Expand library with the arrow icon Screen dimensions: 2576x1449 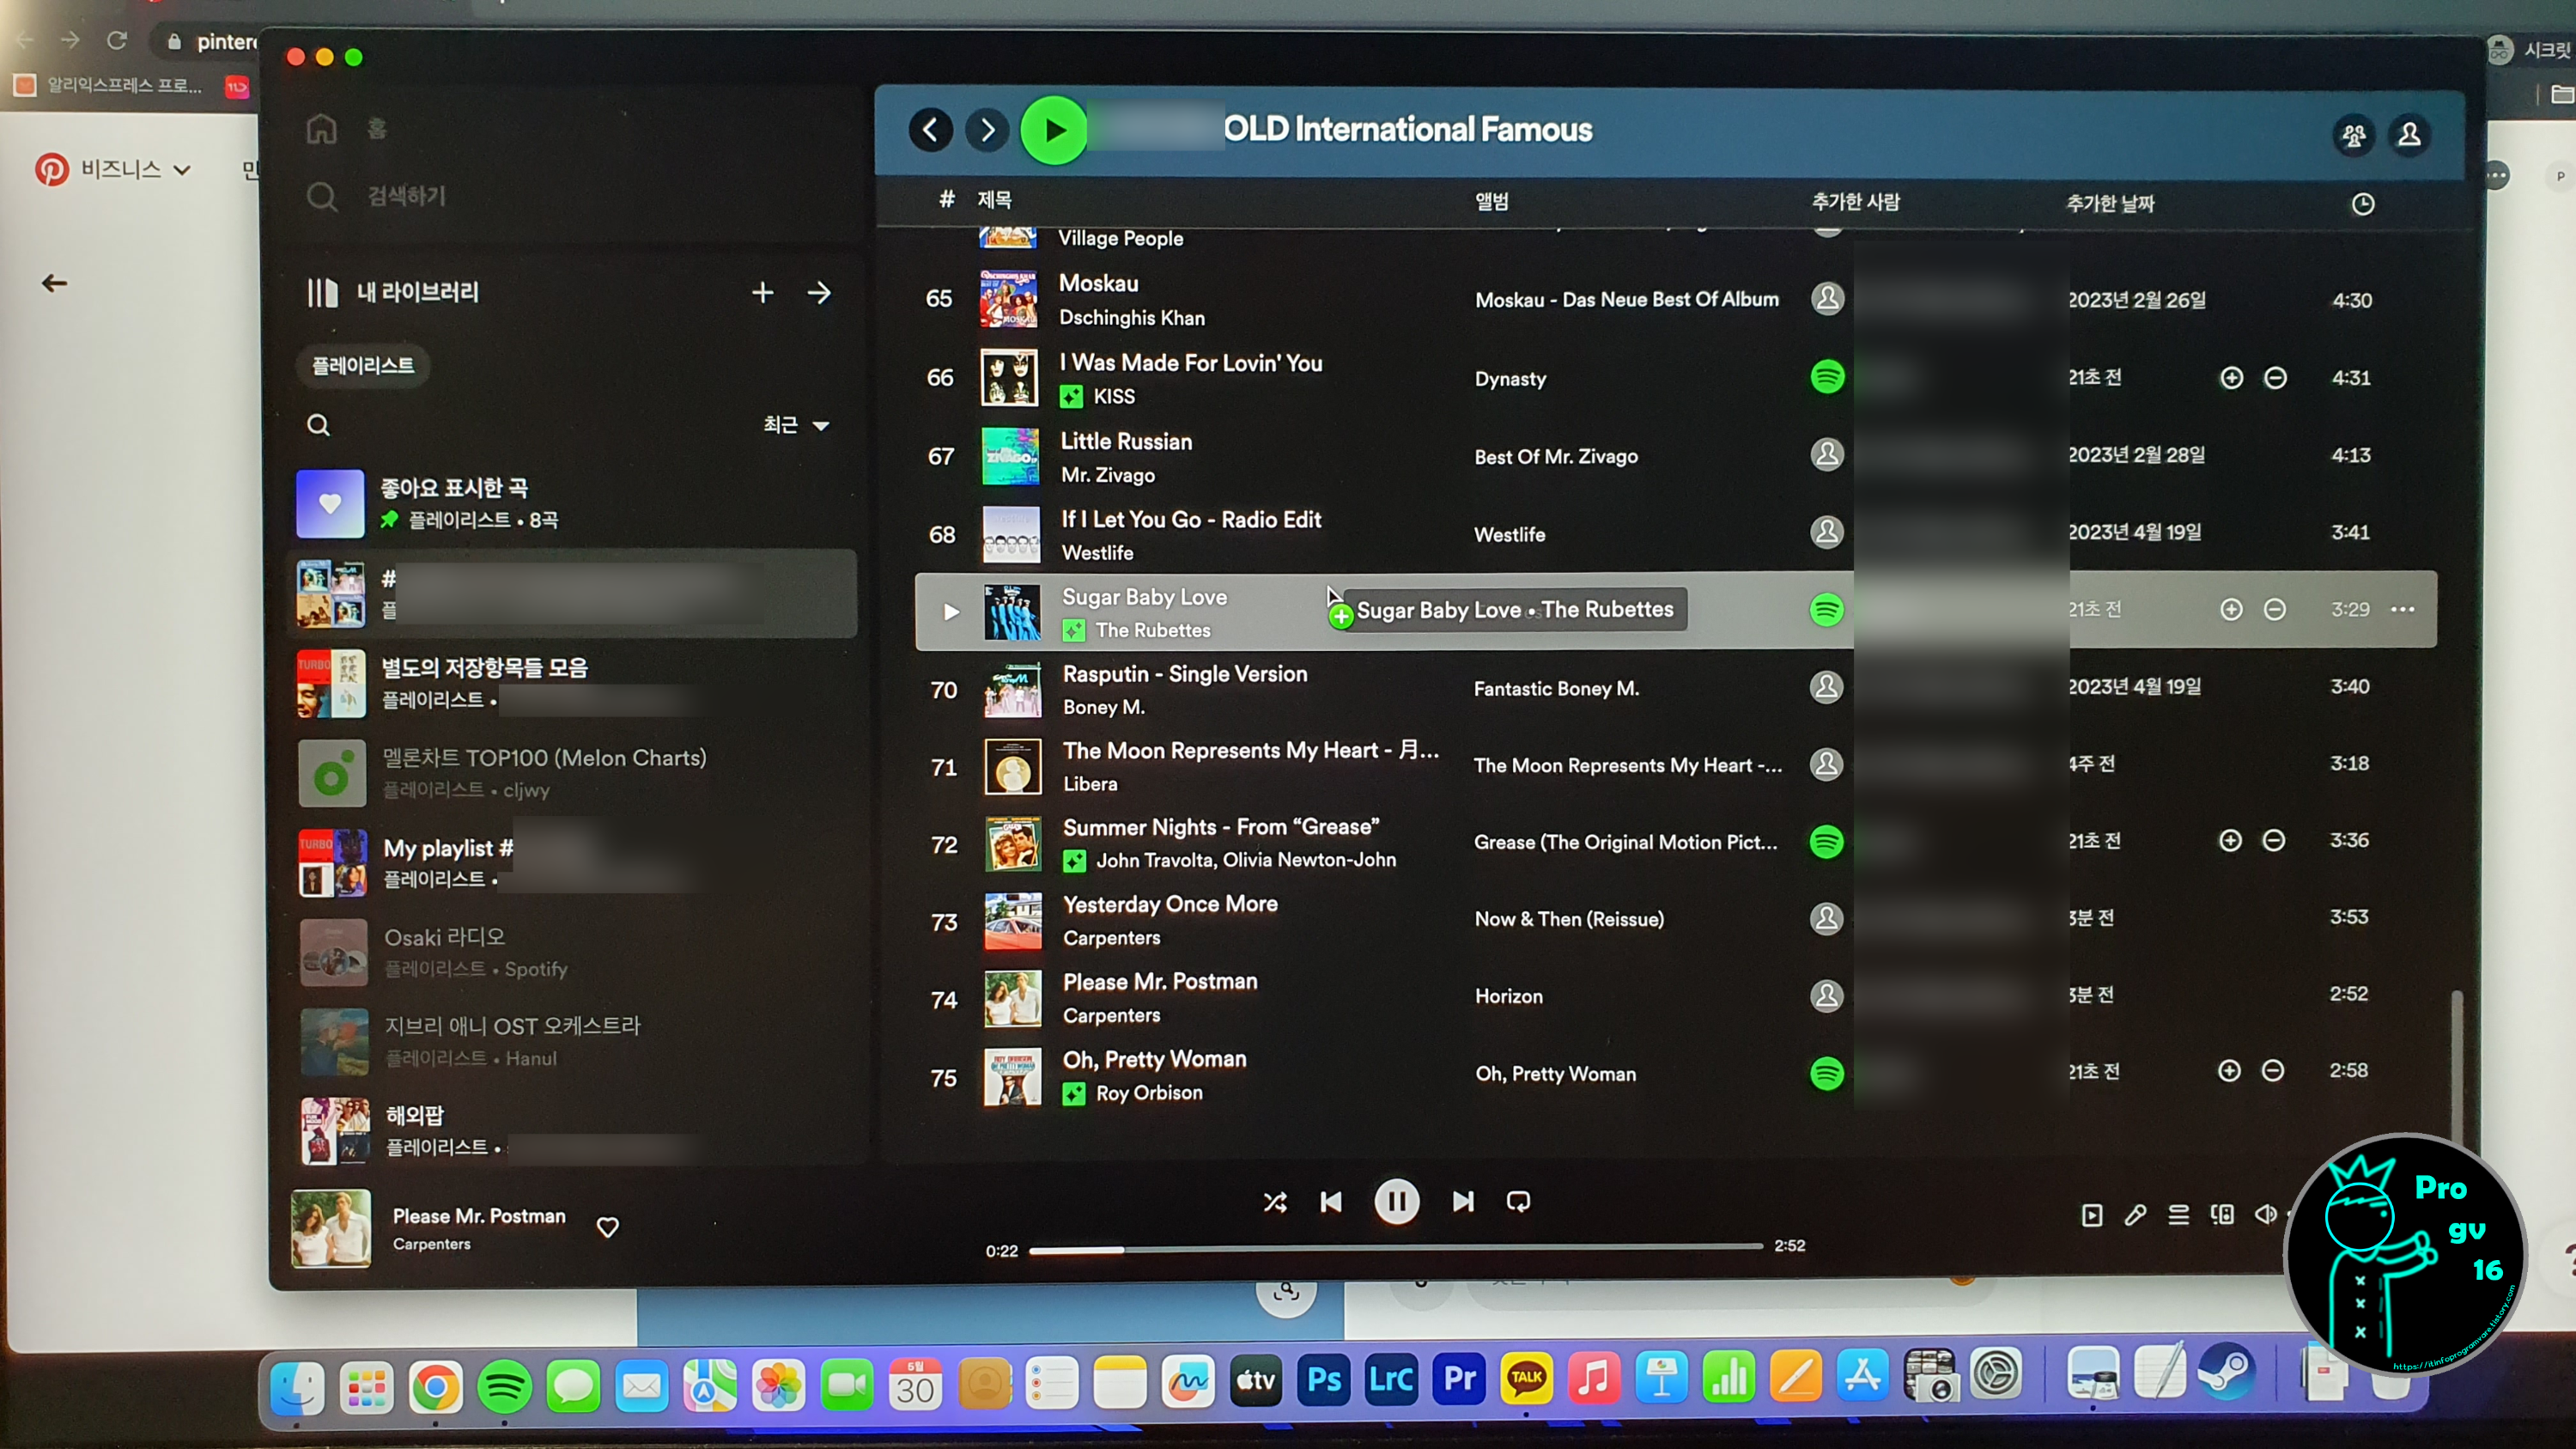coord(819,292)
